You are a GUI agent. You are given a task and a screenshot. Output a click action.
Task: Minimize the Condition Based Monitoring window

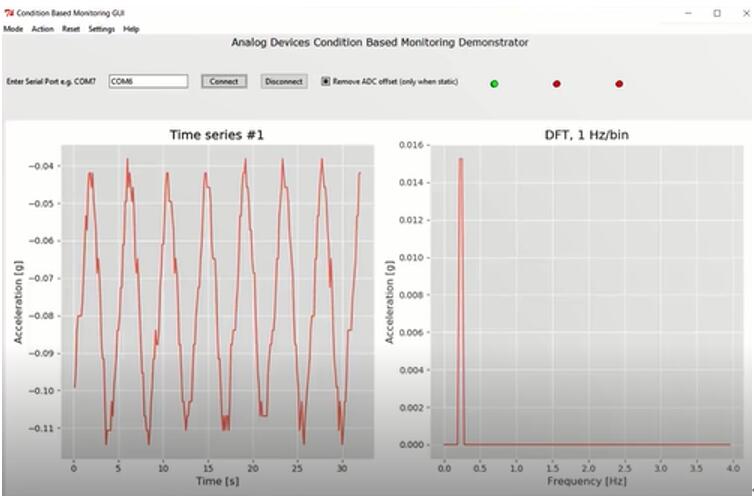pyautogui.click(x=688, y=13)
